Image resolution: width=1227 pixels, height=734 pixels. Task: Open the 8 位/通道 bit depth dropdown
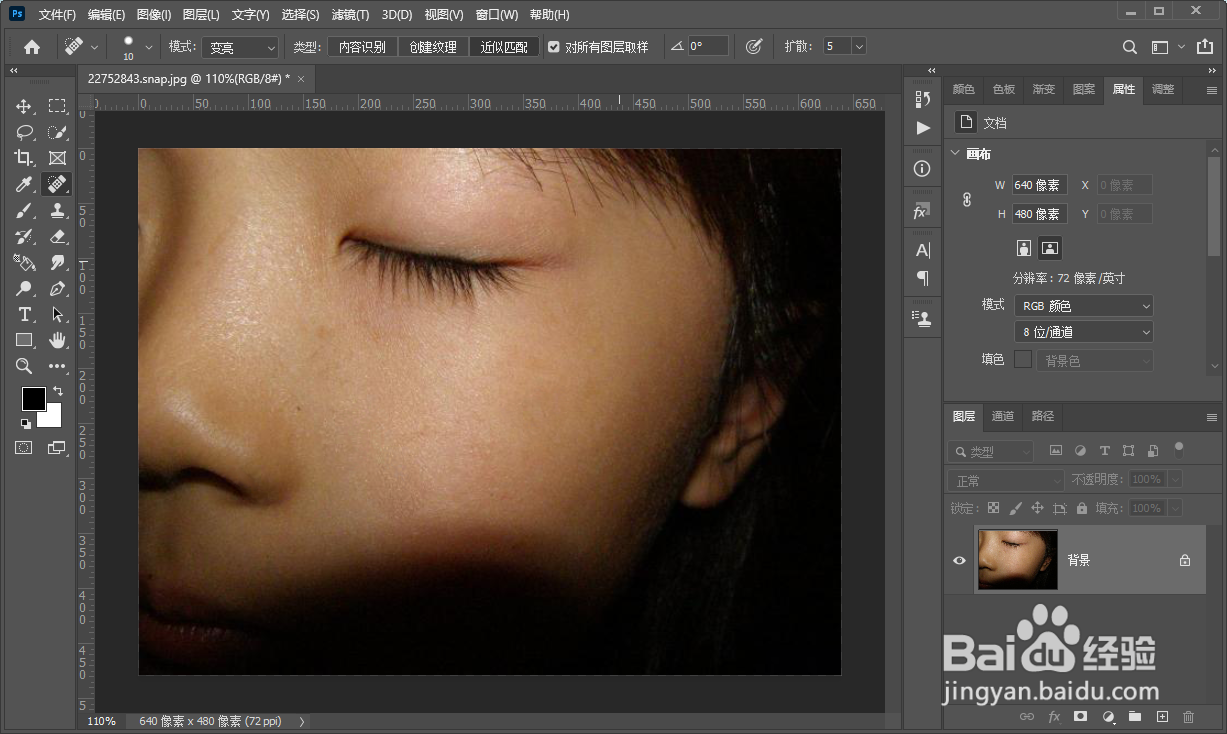[1083, 332]
